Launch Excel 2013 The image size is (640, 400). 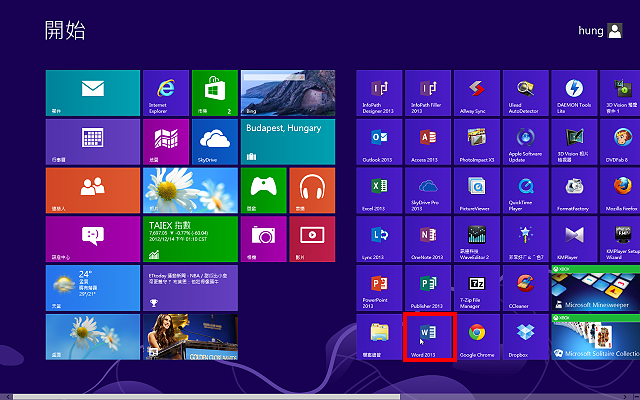tap(379, 191)
